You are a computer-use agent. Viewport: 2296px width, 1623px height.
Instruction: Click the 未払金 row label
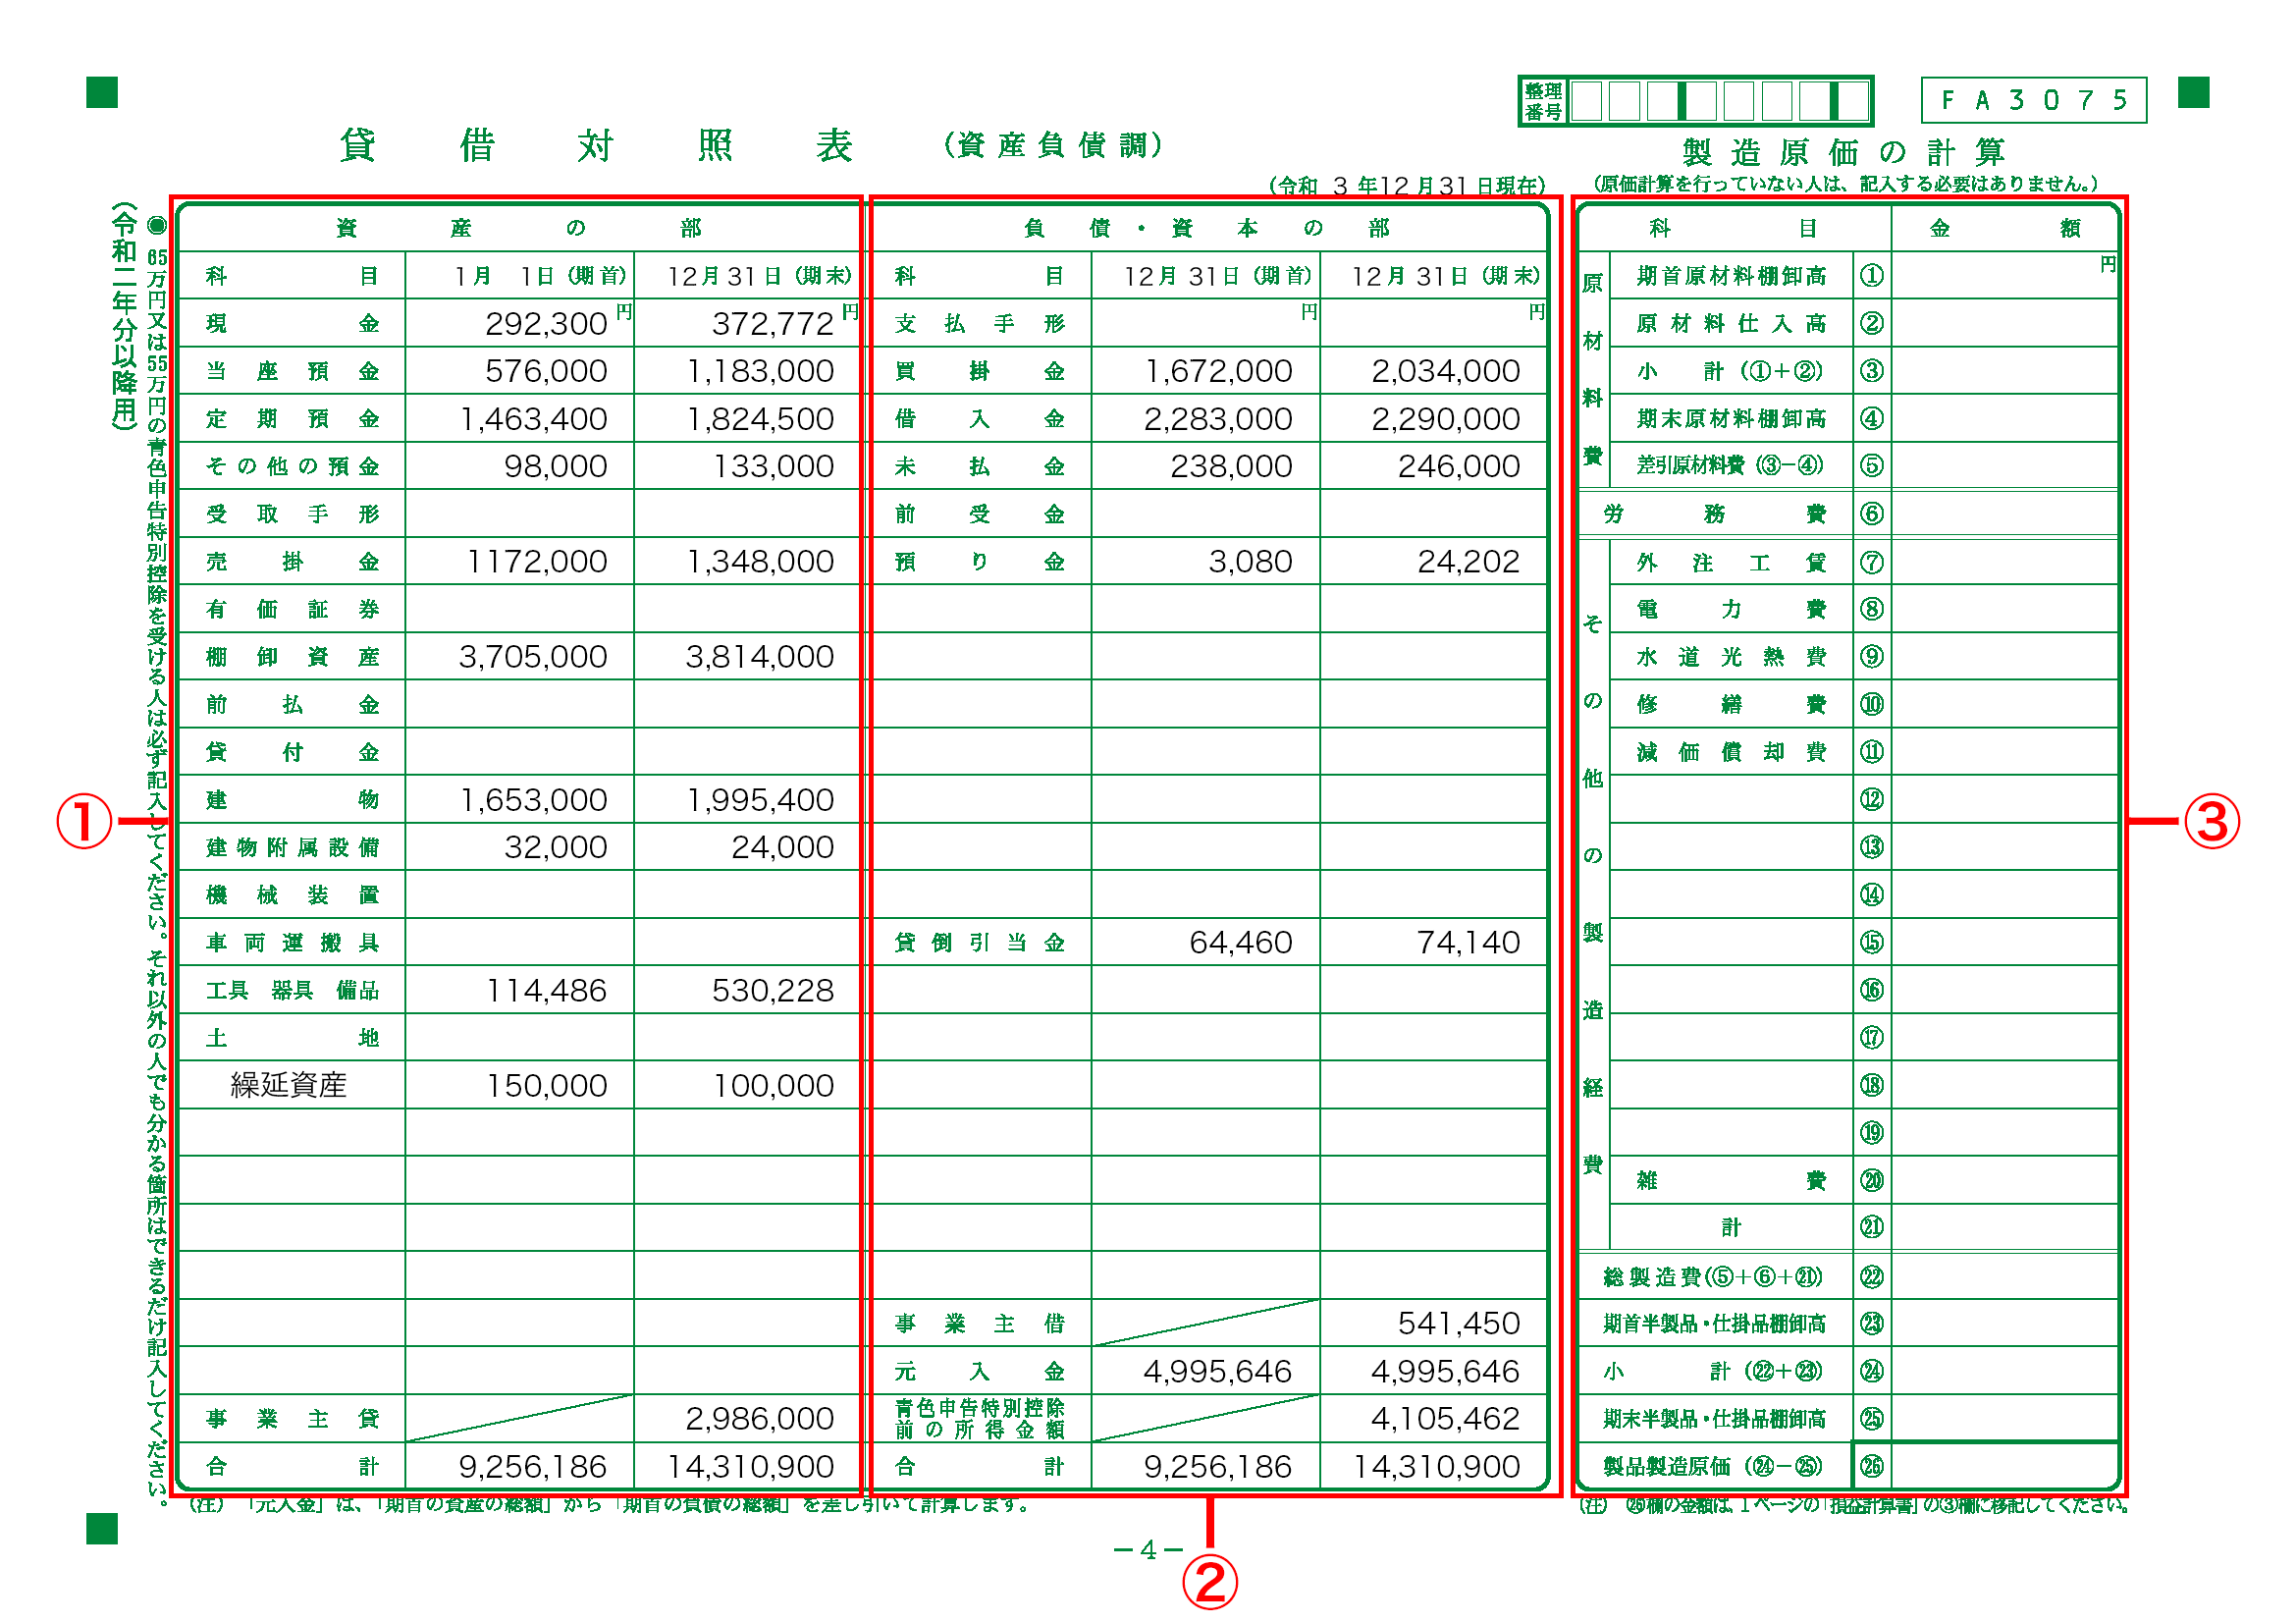coord(980,466)
